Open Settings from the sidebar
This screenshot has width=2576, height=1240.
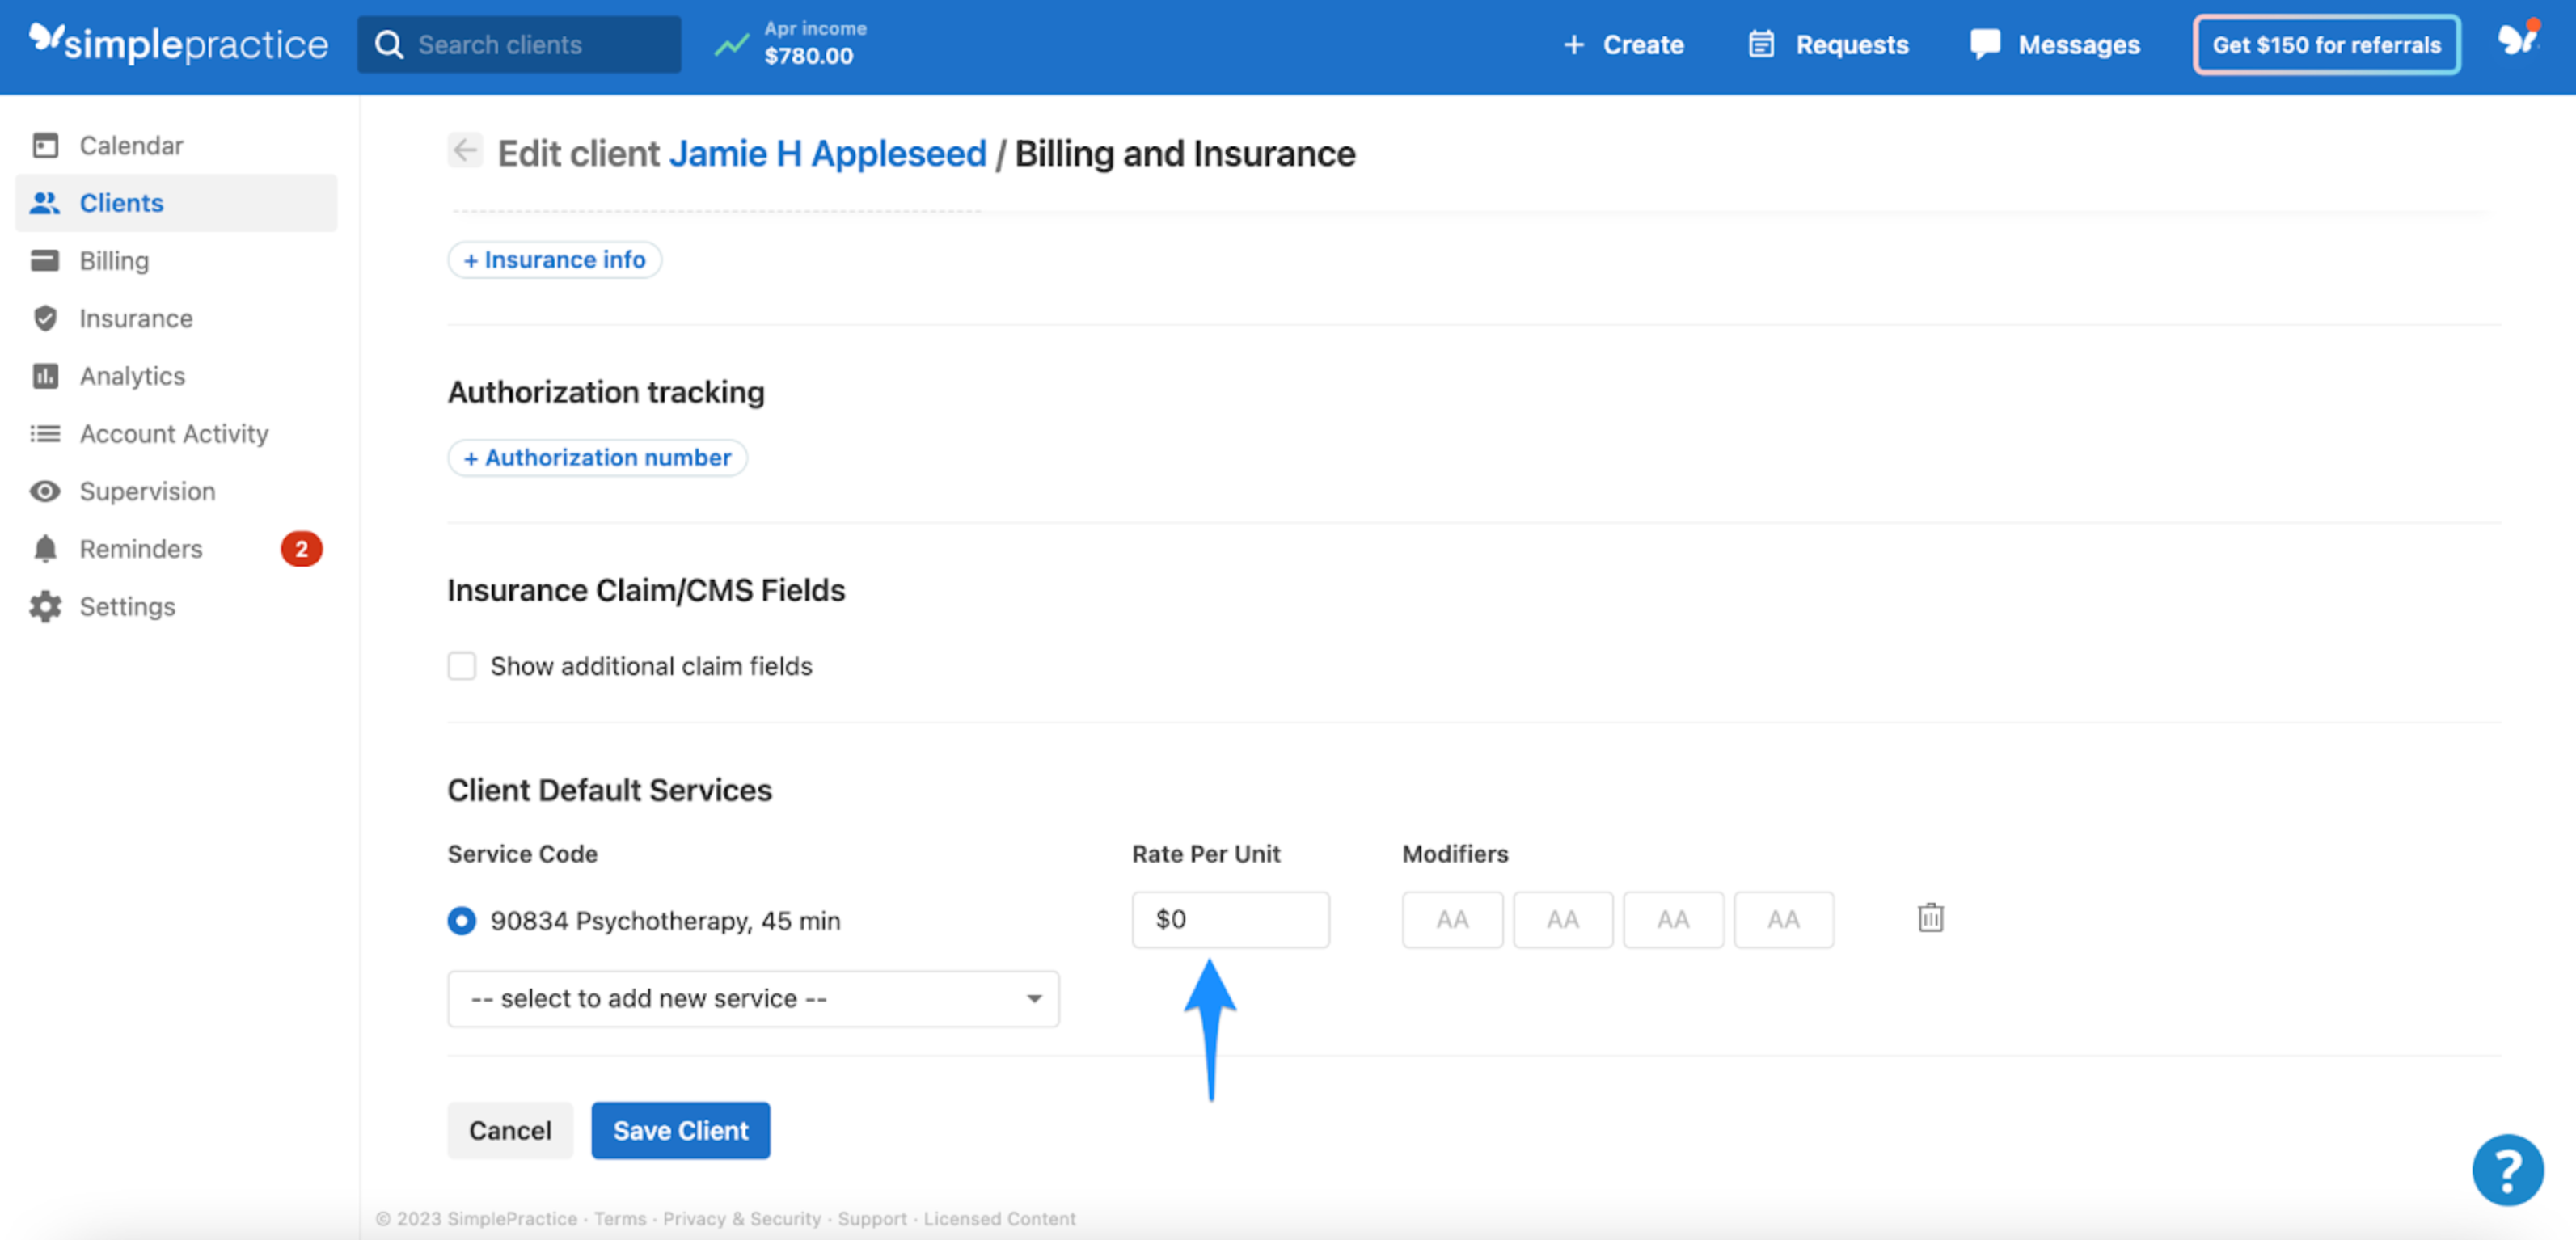click(x=128, y=606)
